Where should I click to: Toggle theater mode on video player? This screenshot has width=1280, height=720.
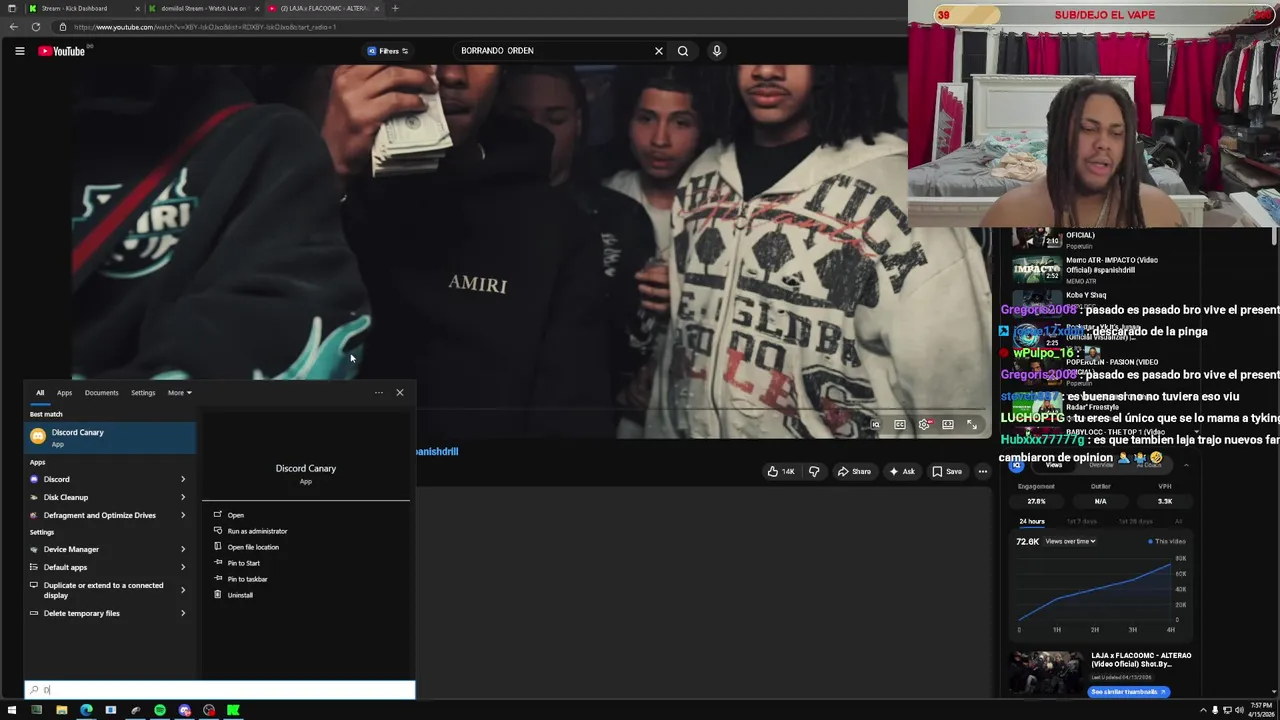948,425
